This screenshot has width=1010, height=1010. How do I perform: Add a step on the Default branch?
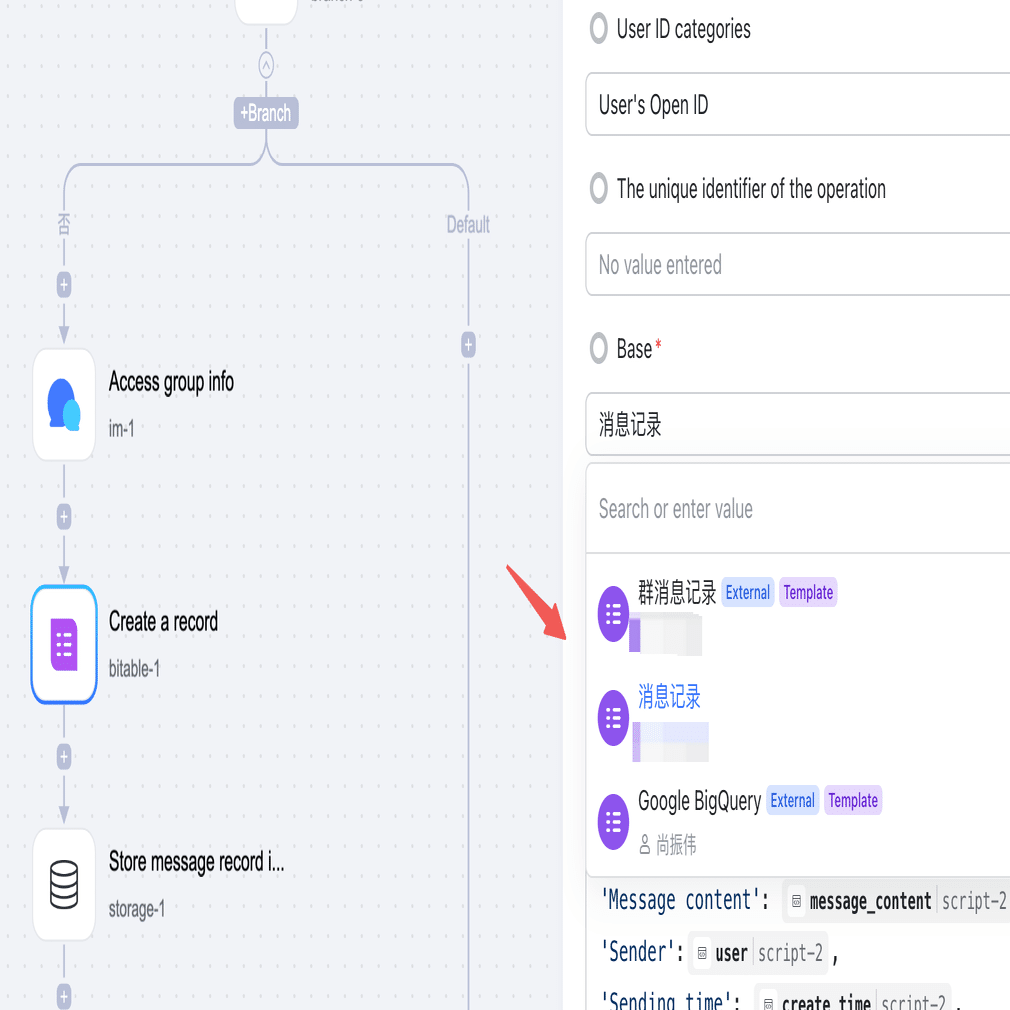coord(468,345)
